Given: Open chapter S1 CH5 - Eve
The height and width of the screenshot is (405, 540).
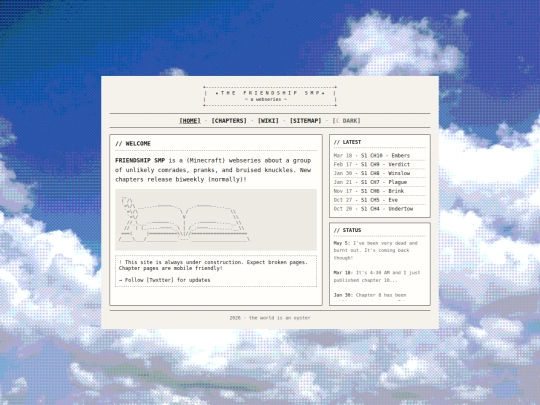Looking at the screenshot, I should pos(380,200).
